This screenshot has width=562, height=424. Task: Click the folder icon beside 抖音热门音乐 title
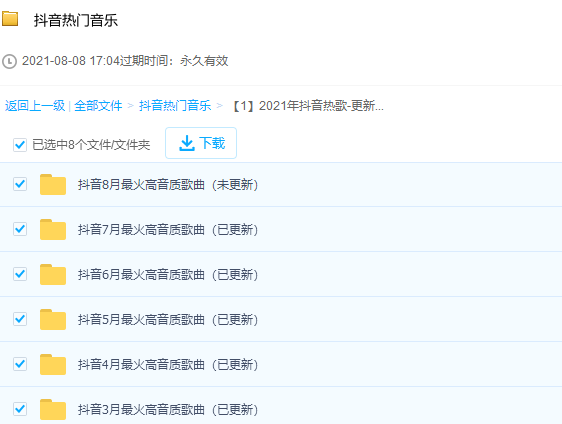[10, 19]
